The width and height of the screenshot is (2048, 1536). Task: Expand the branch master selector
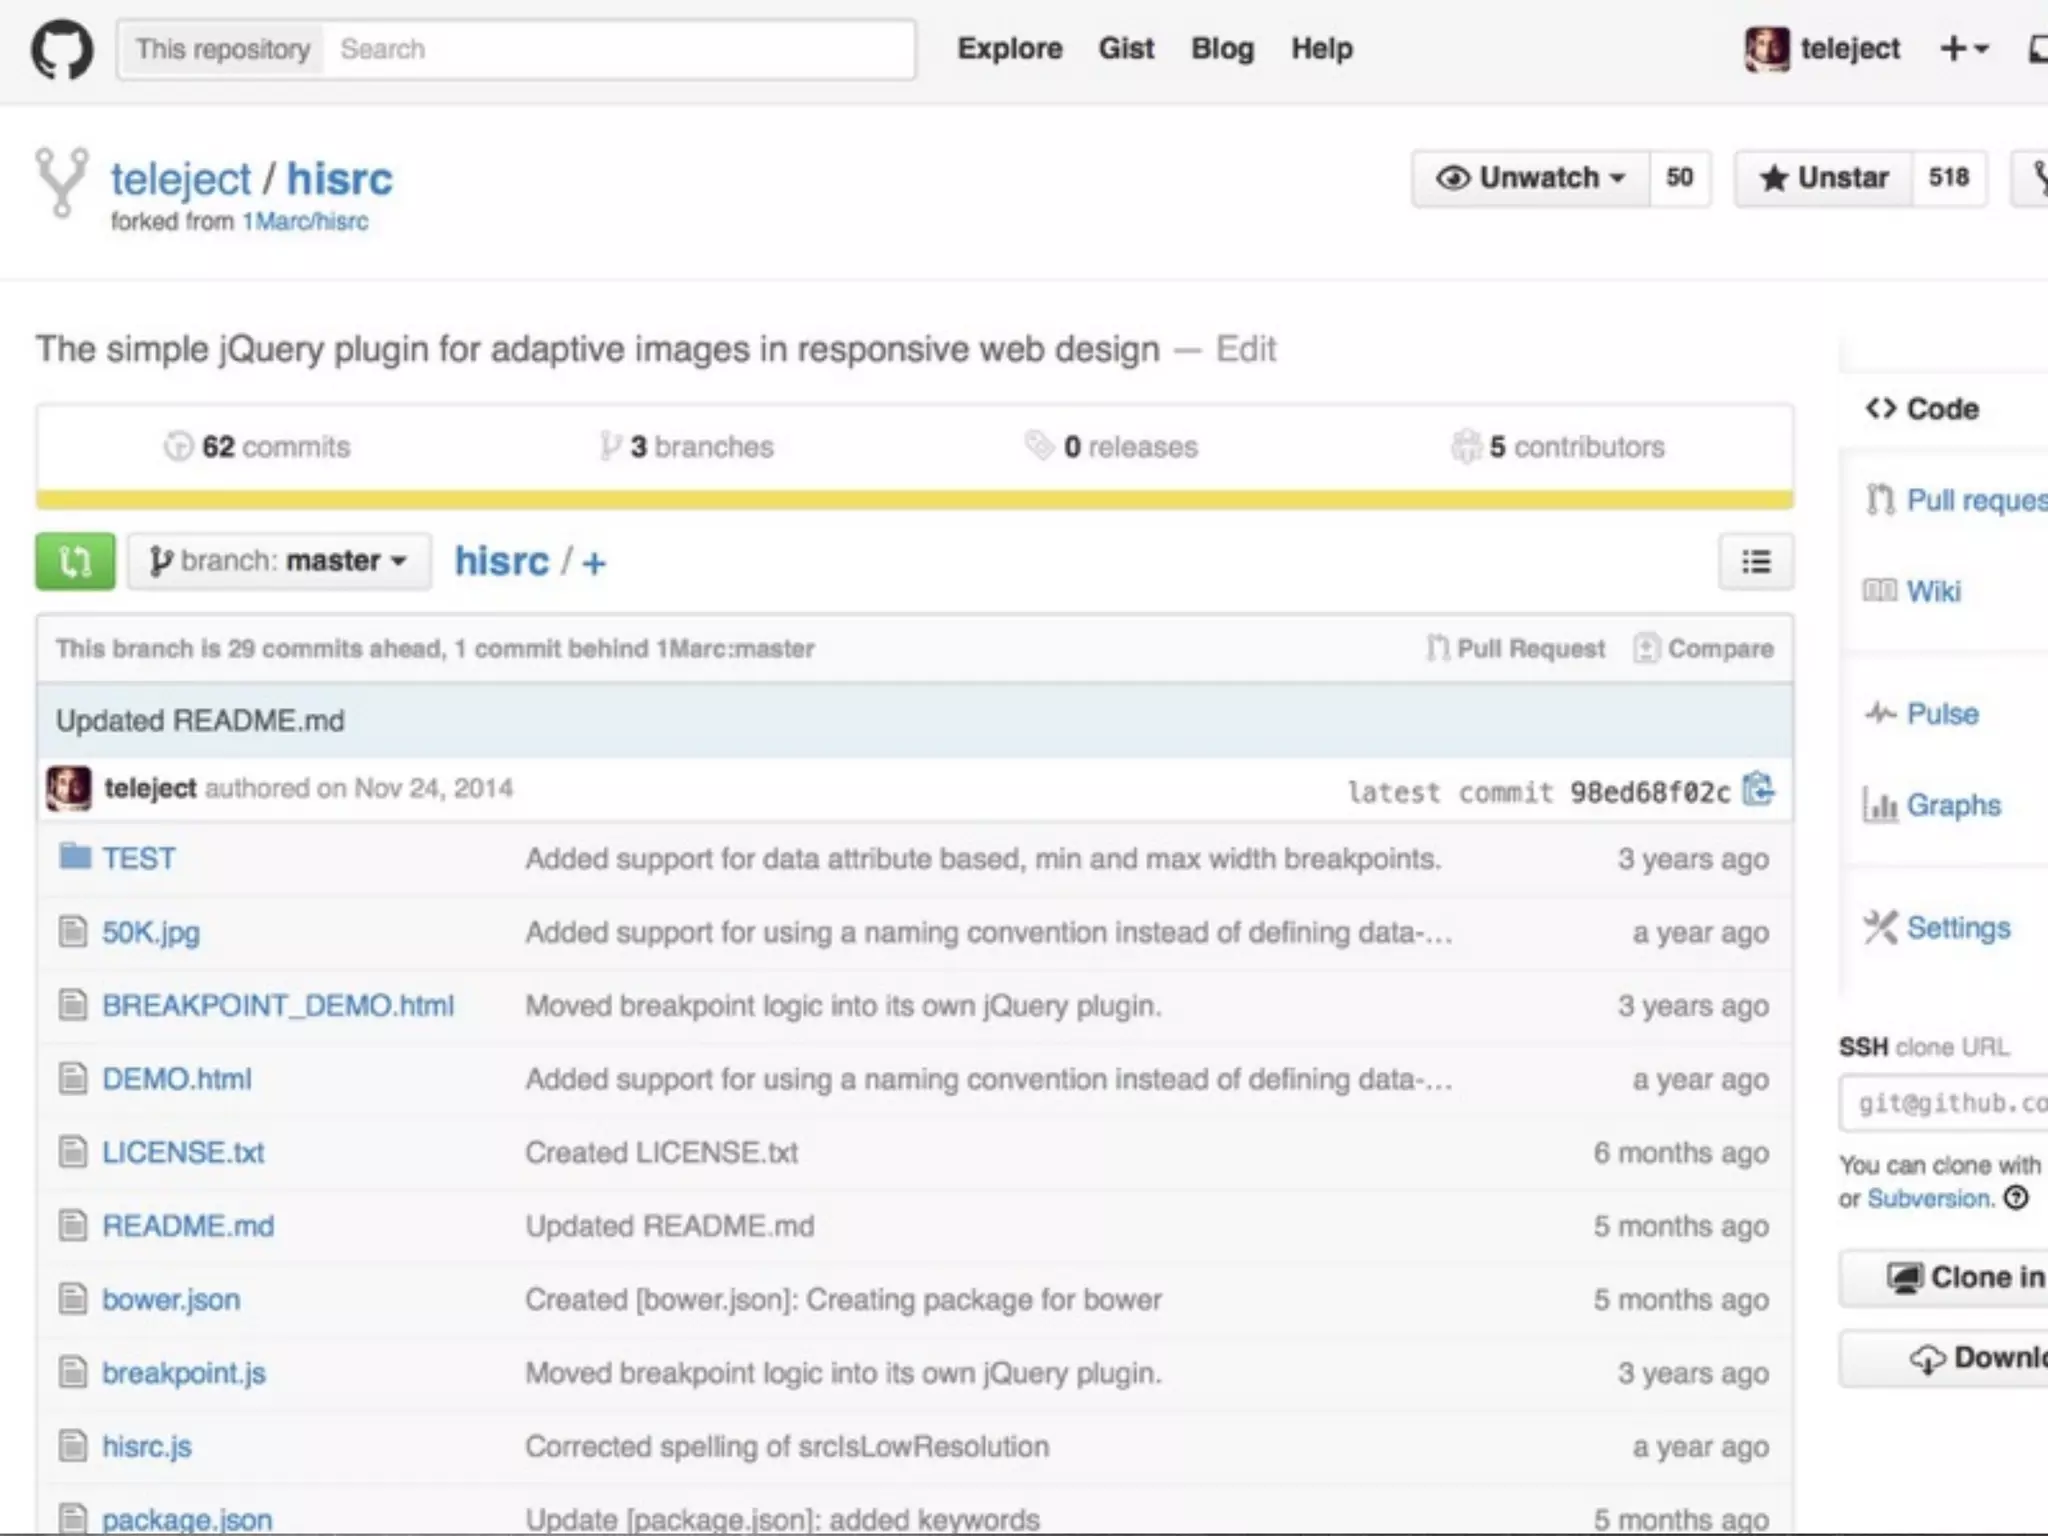pyautogui.click(x=279, y=561)
